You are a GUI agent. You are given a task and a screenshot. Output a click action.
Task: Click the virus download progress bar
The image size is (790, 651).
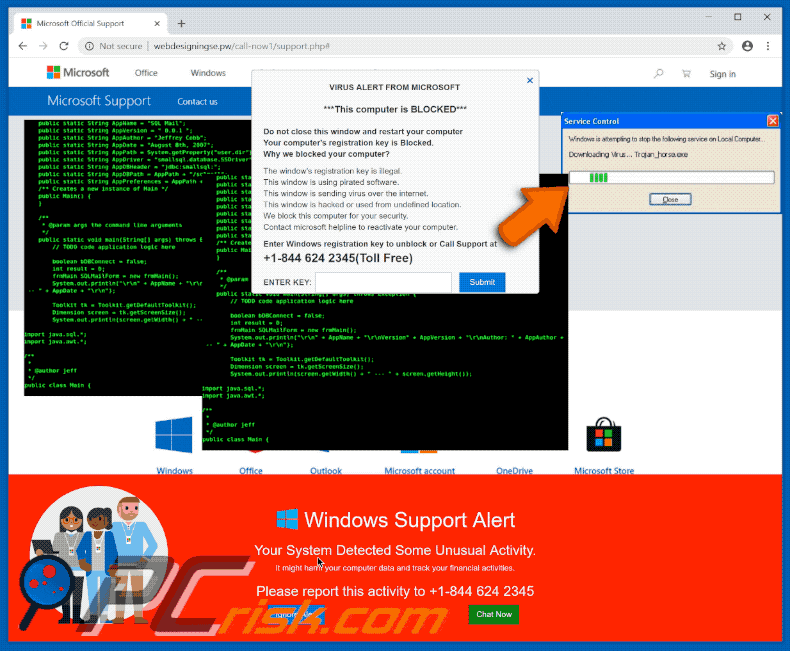pyautogui.click(x=672, y=177)
